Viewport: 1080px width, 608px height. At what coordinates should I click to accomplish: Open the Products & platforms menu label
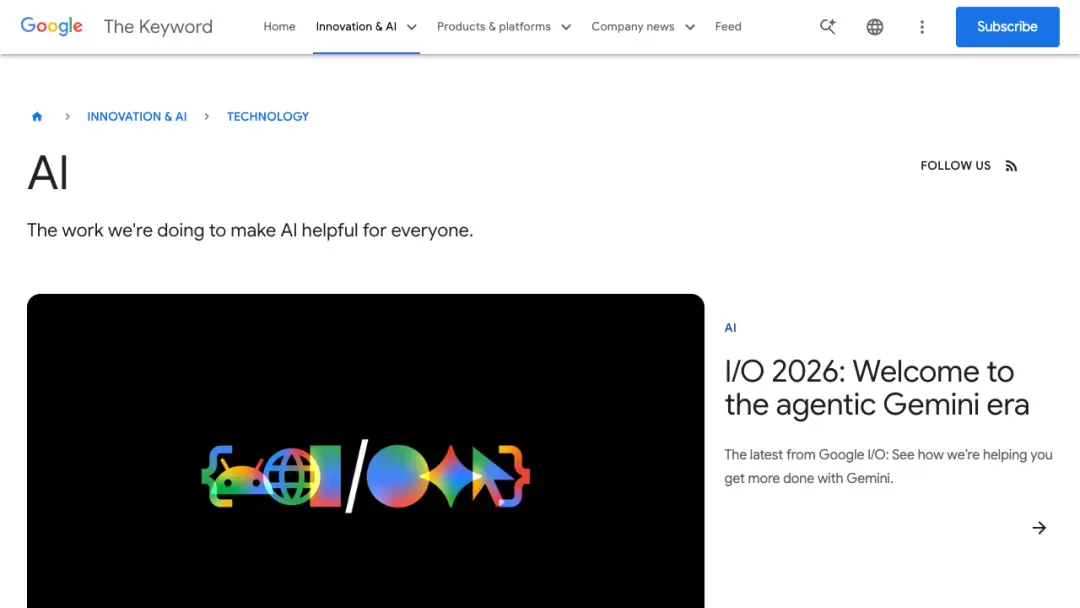[494, 27]
